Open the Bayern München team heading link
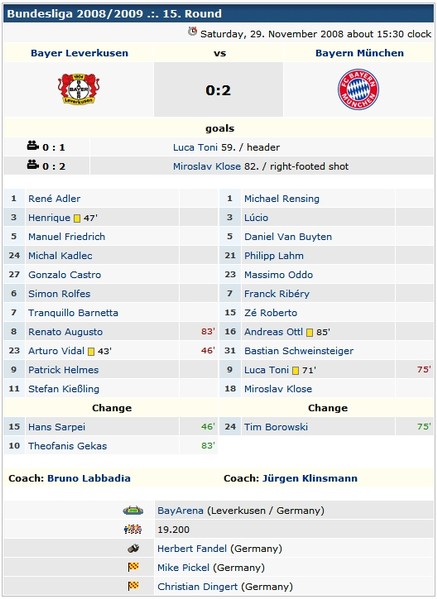Viewport: 437px width, 599px height. click(x=359, y=53)
